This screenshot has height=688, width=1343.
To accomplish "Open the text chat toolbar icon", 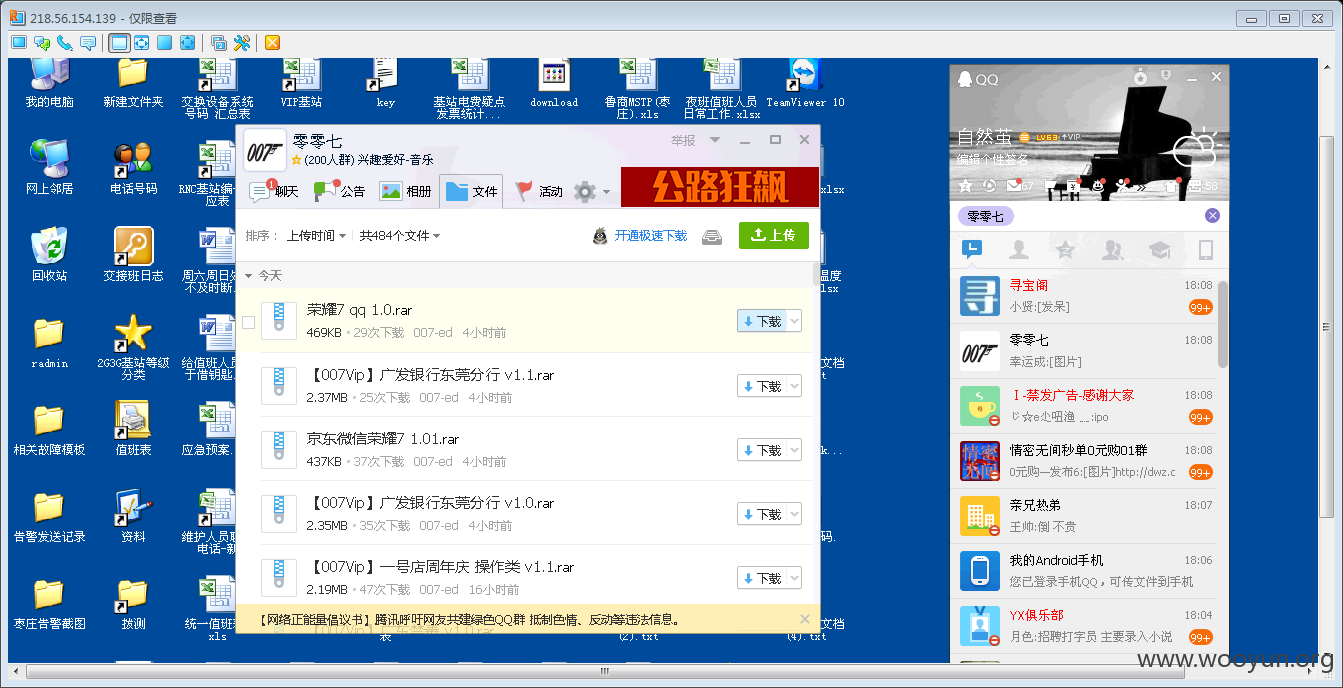I will click(x=41, y=42).
